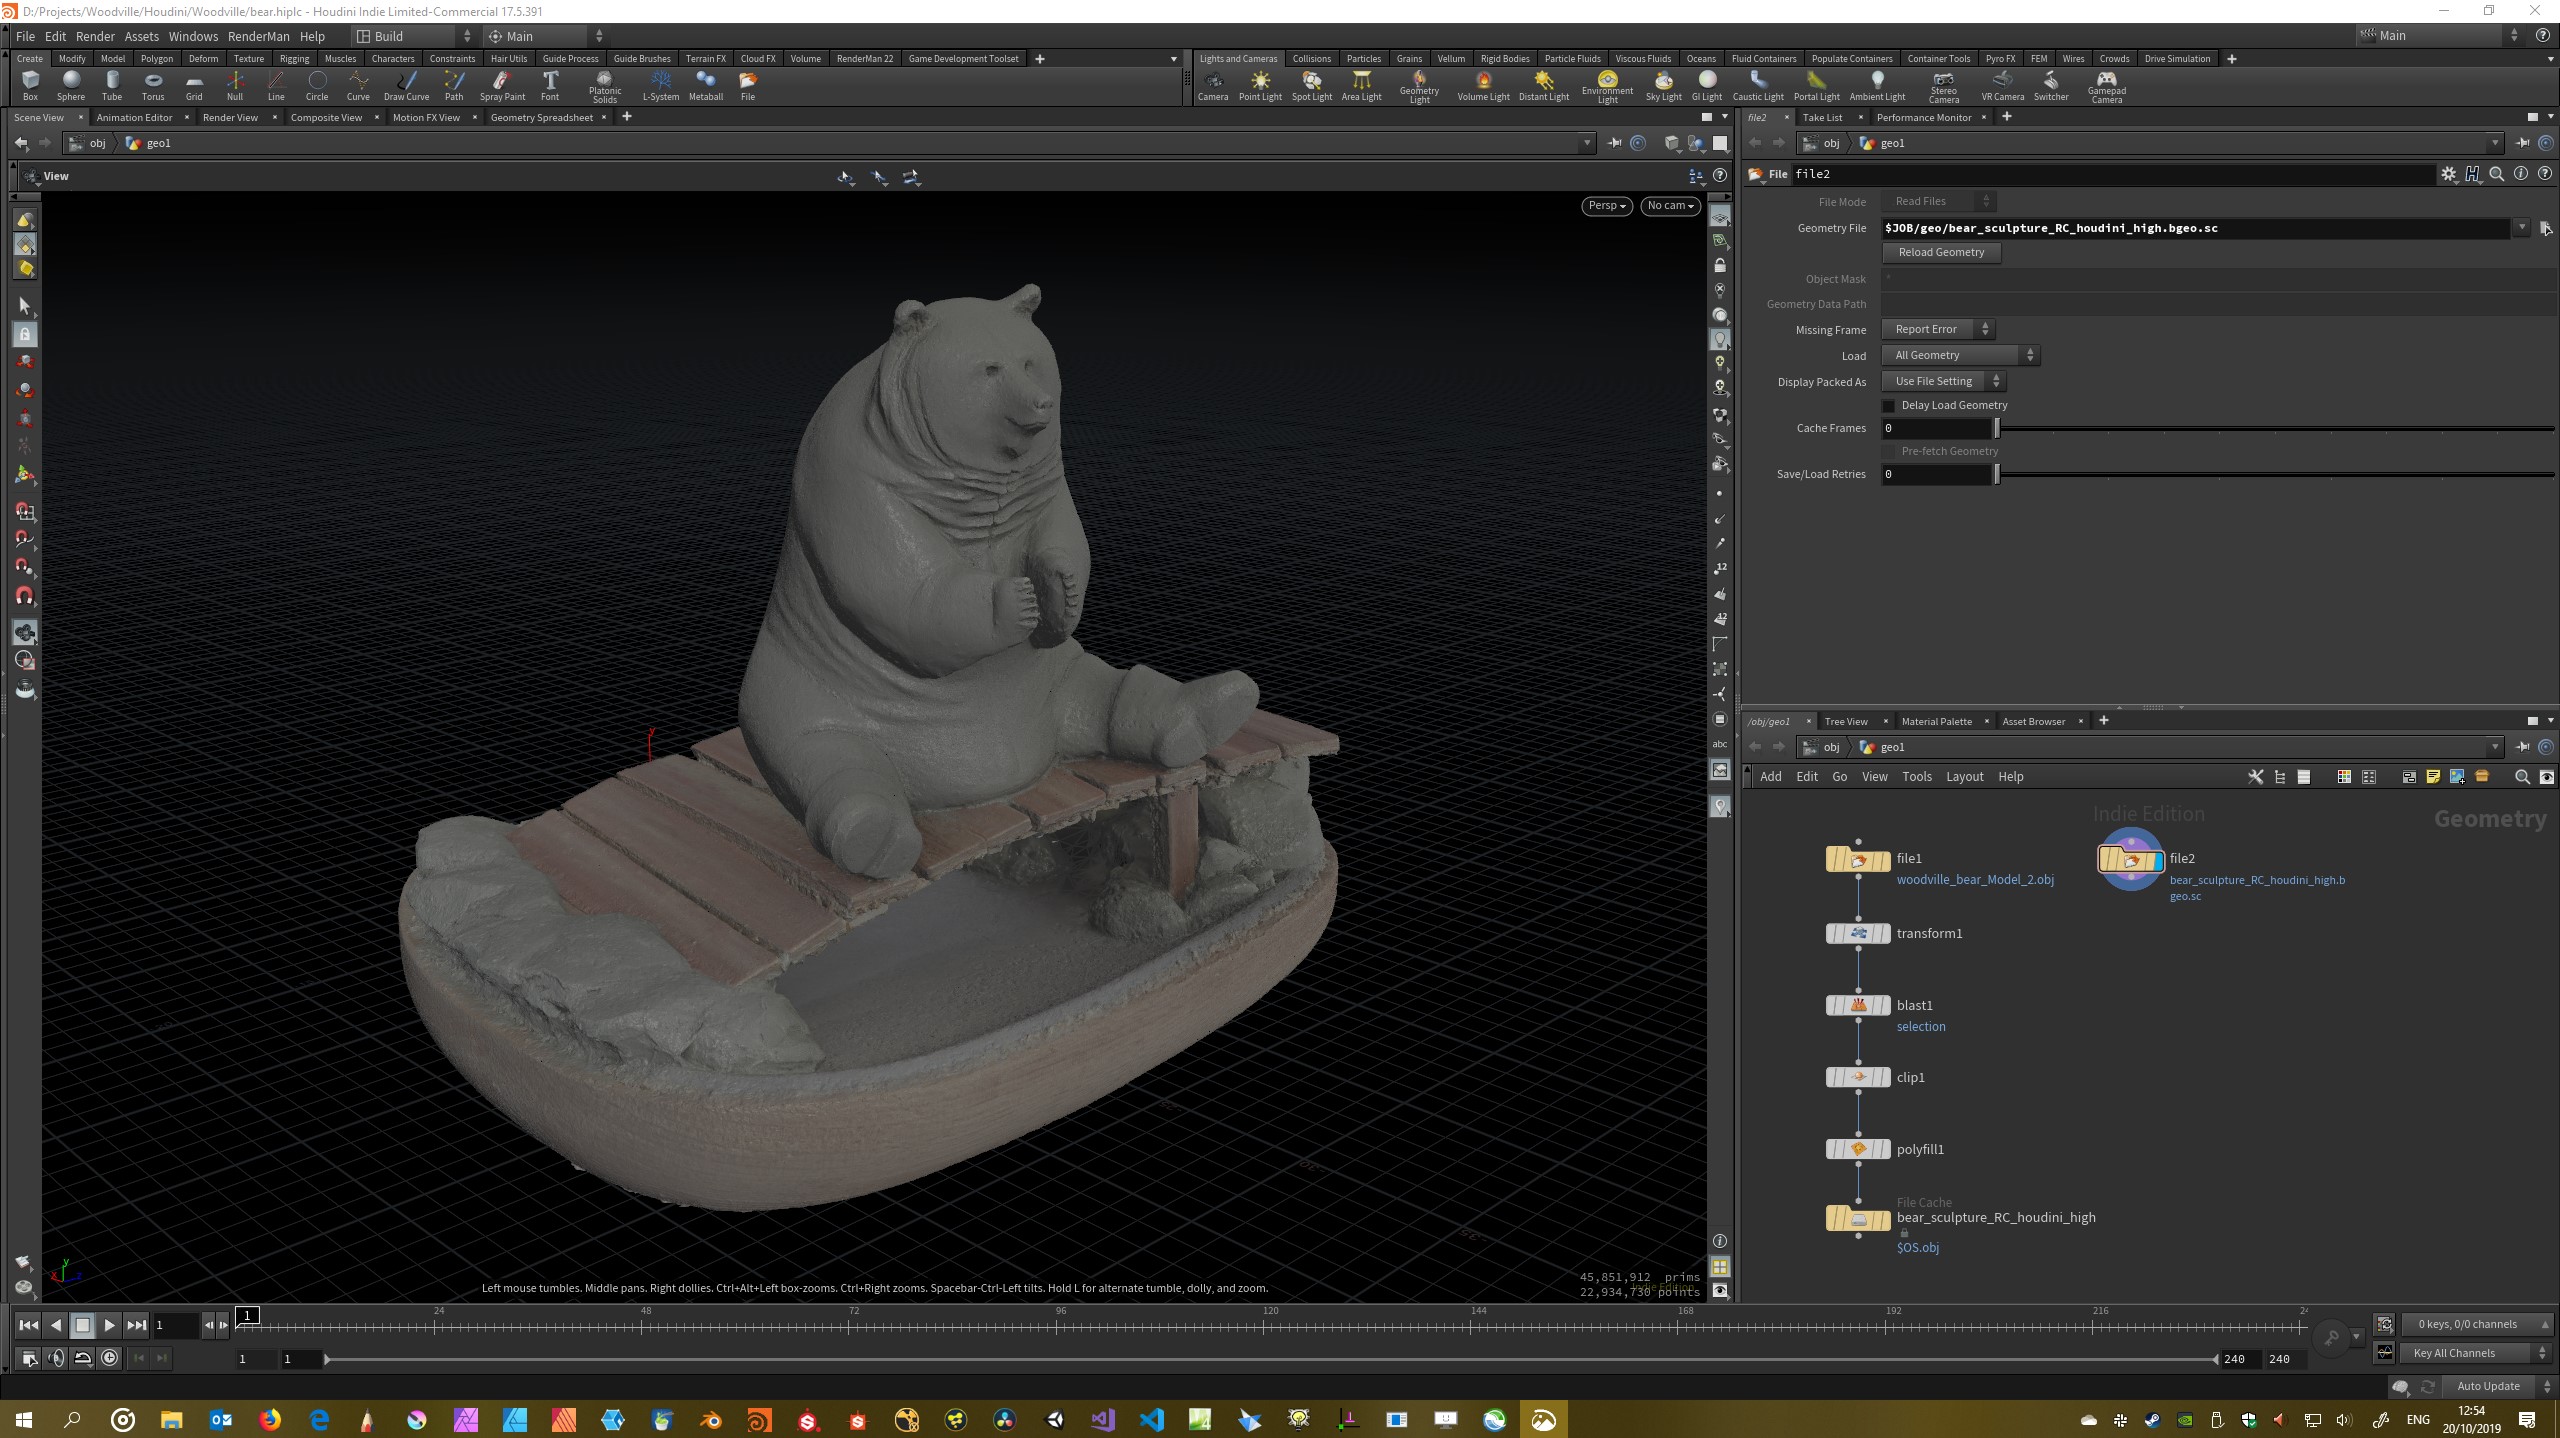Toggle the Auto Update mode button
The height and width of the screenshot is (1438, 2560).
pyautogui.click(x=2488, y=1386)
